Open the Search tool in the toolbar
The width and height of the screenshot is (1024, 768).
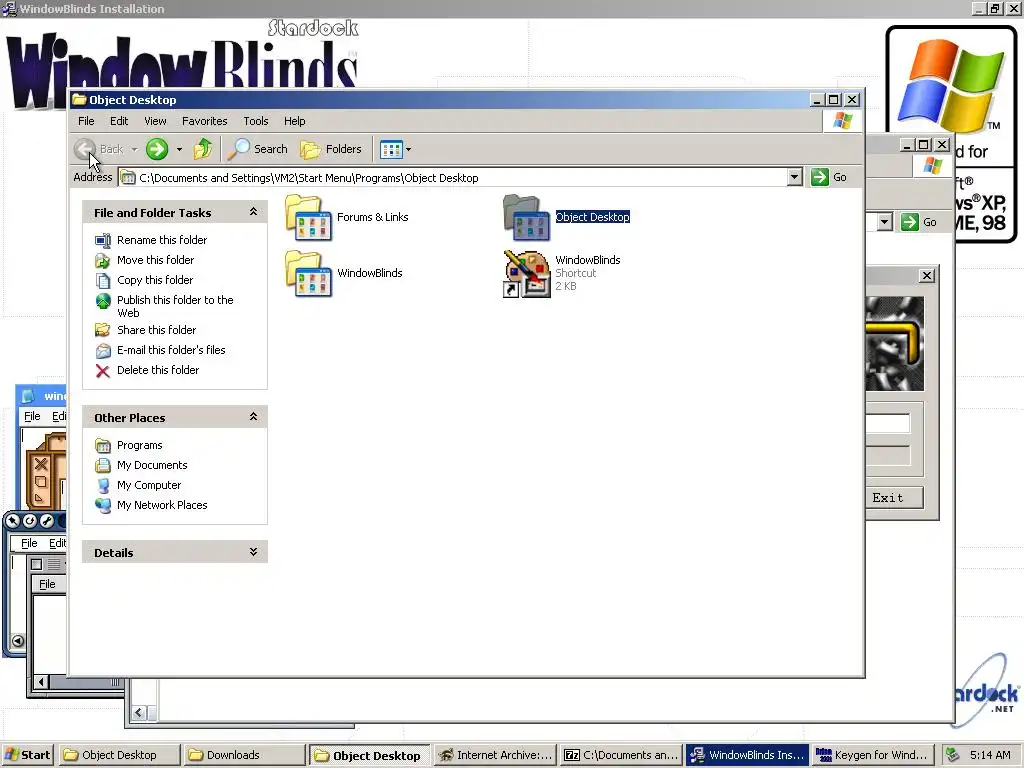tap(258, 149)
